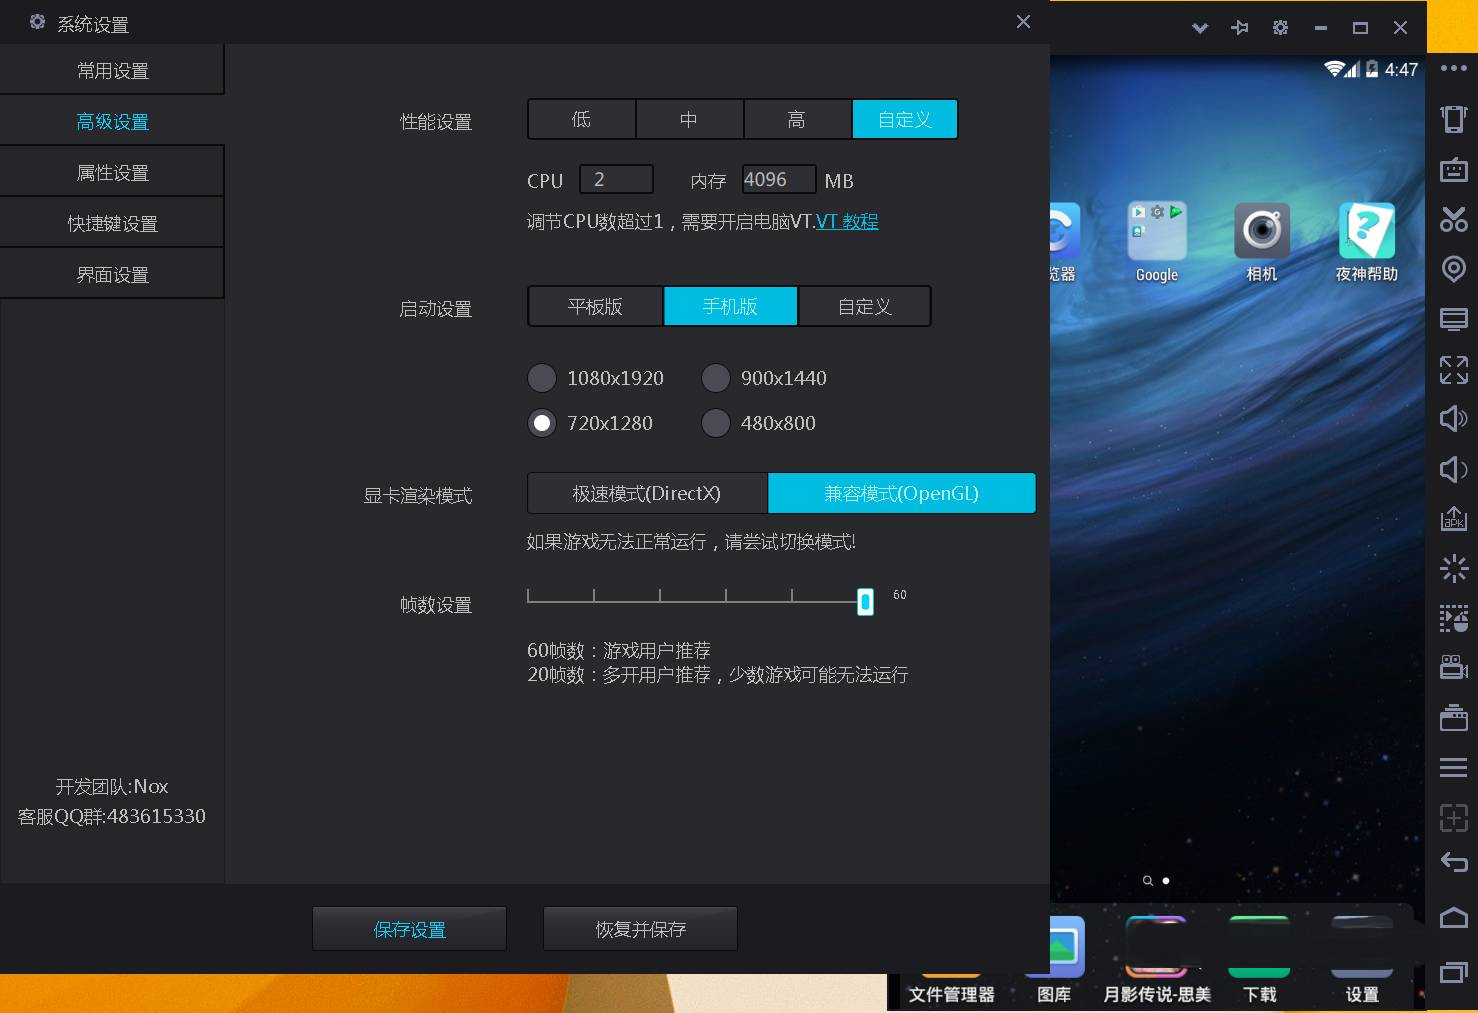1478x1013 pixels.
Task: Click the Android home icon
Action: pos(1453,917)
